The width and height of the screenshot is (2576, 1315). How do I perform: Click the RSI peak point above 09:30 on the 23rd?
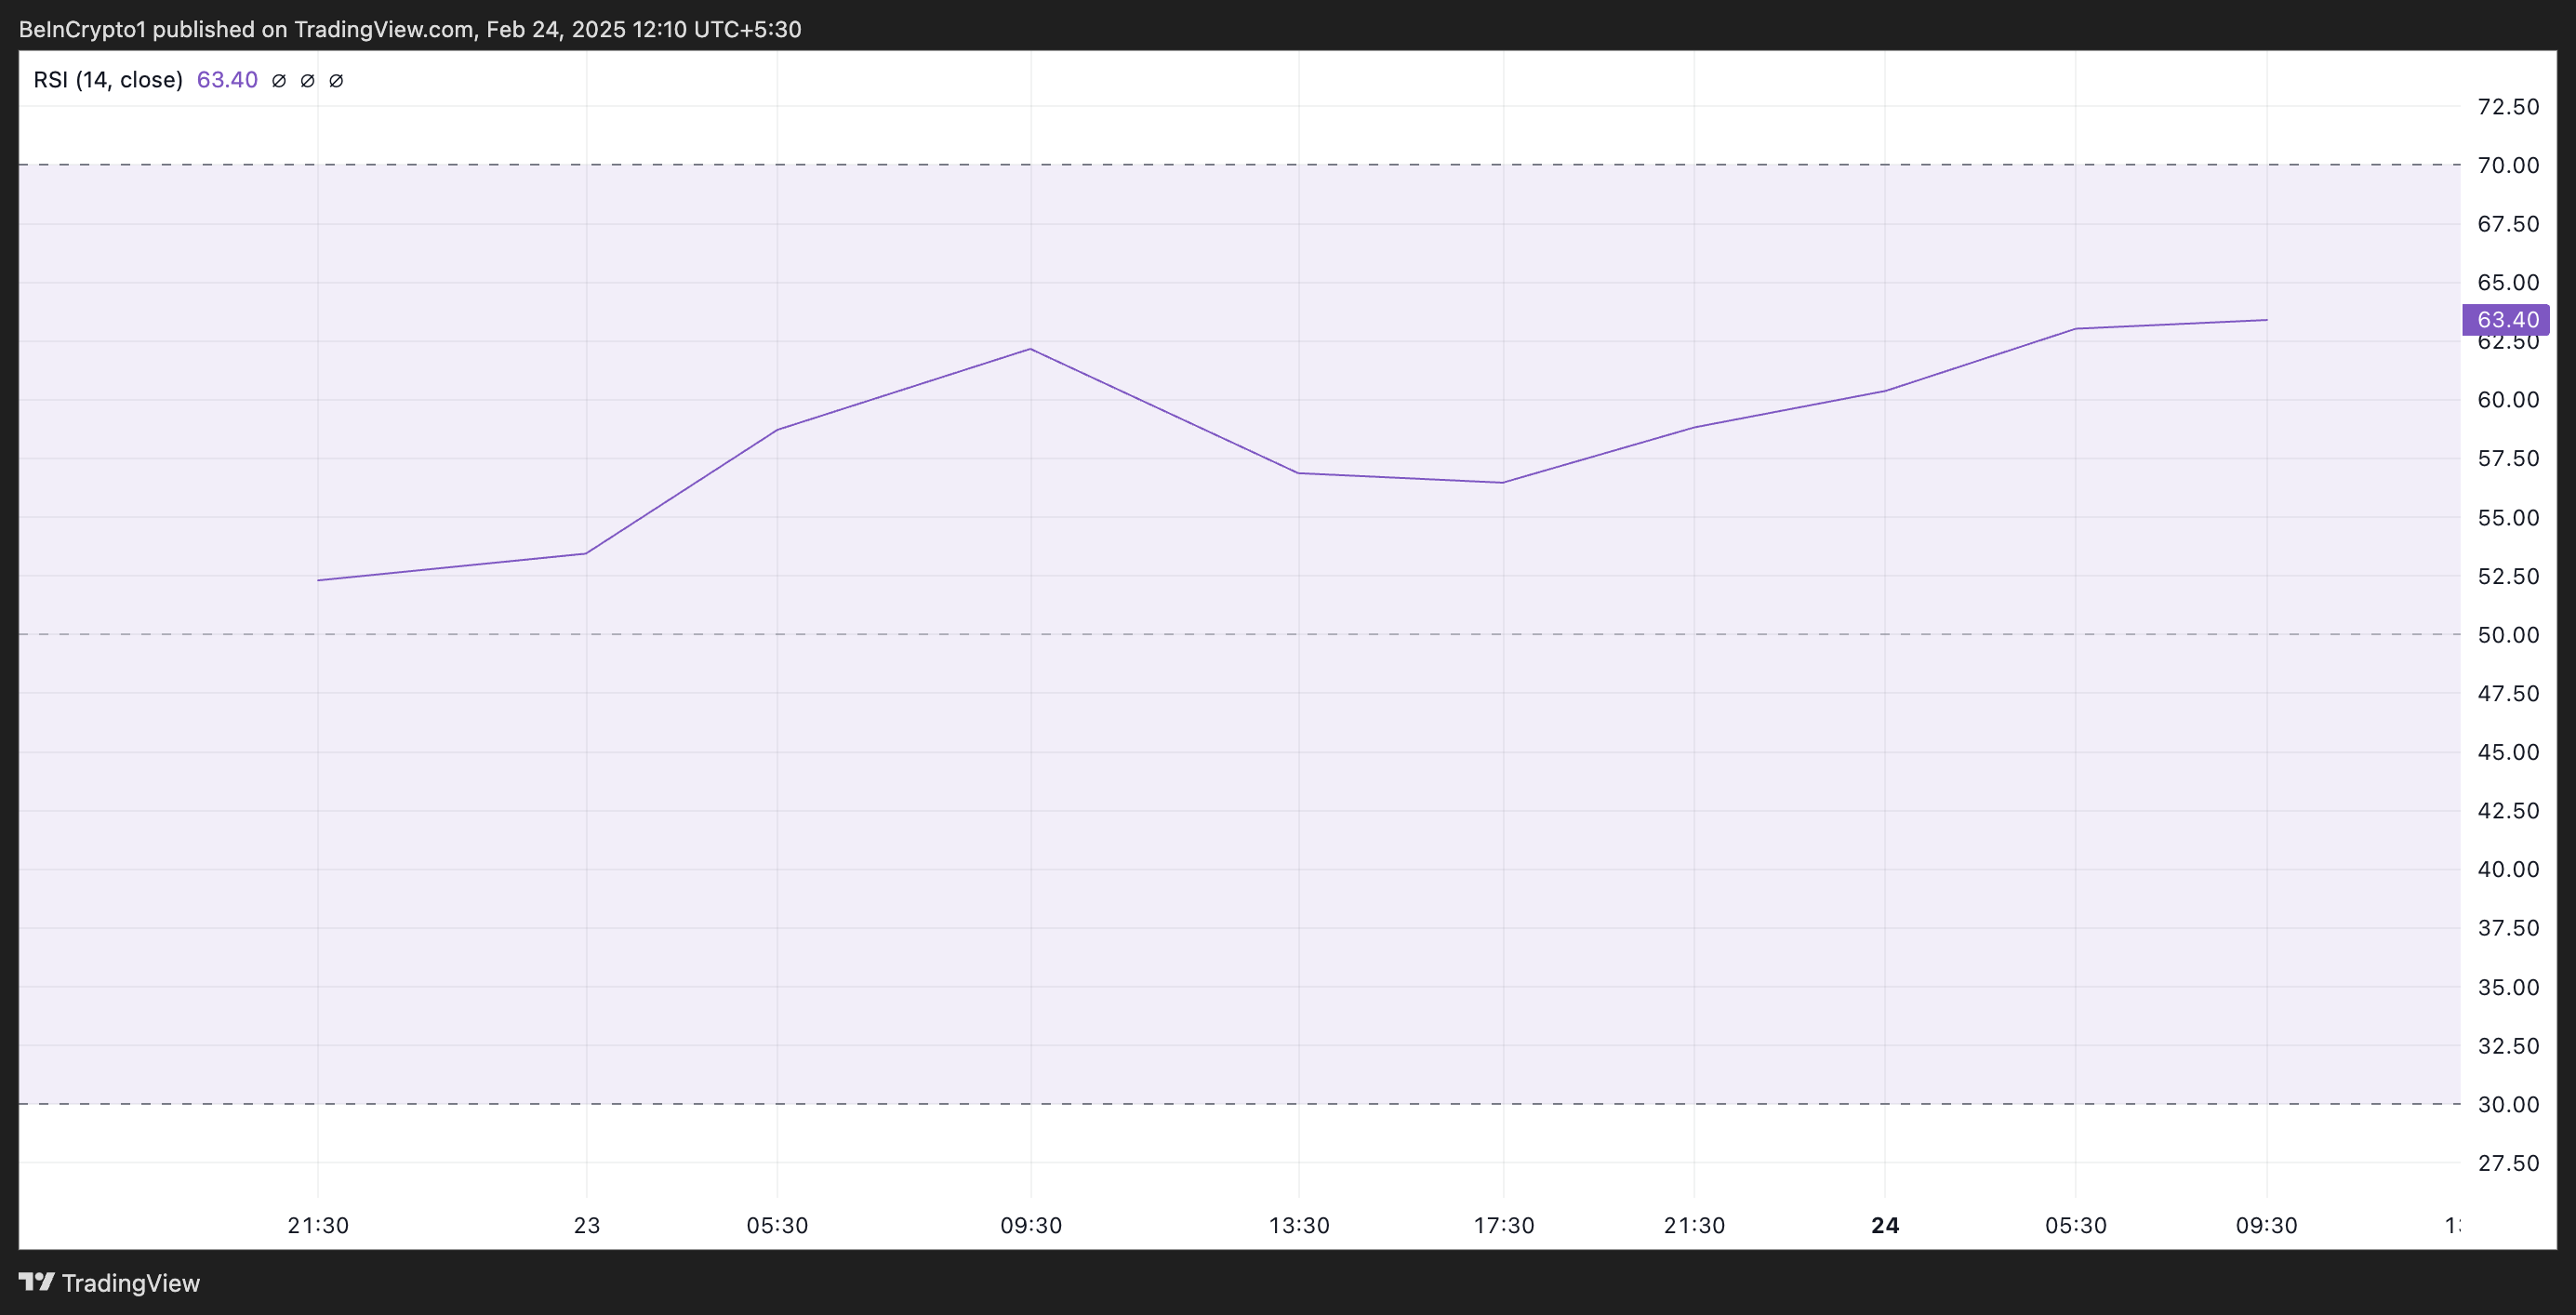pyautogui.click(x=1030, y=349)
